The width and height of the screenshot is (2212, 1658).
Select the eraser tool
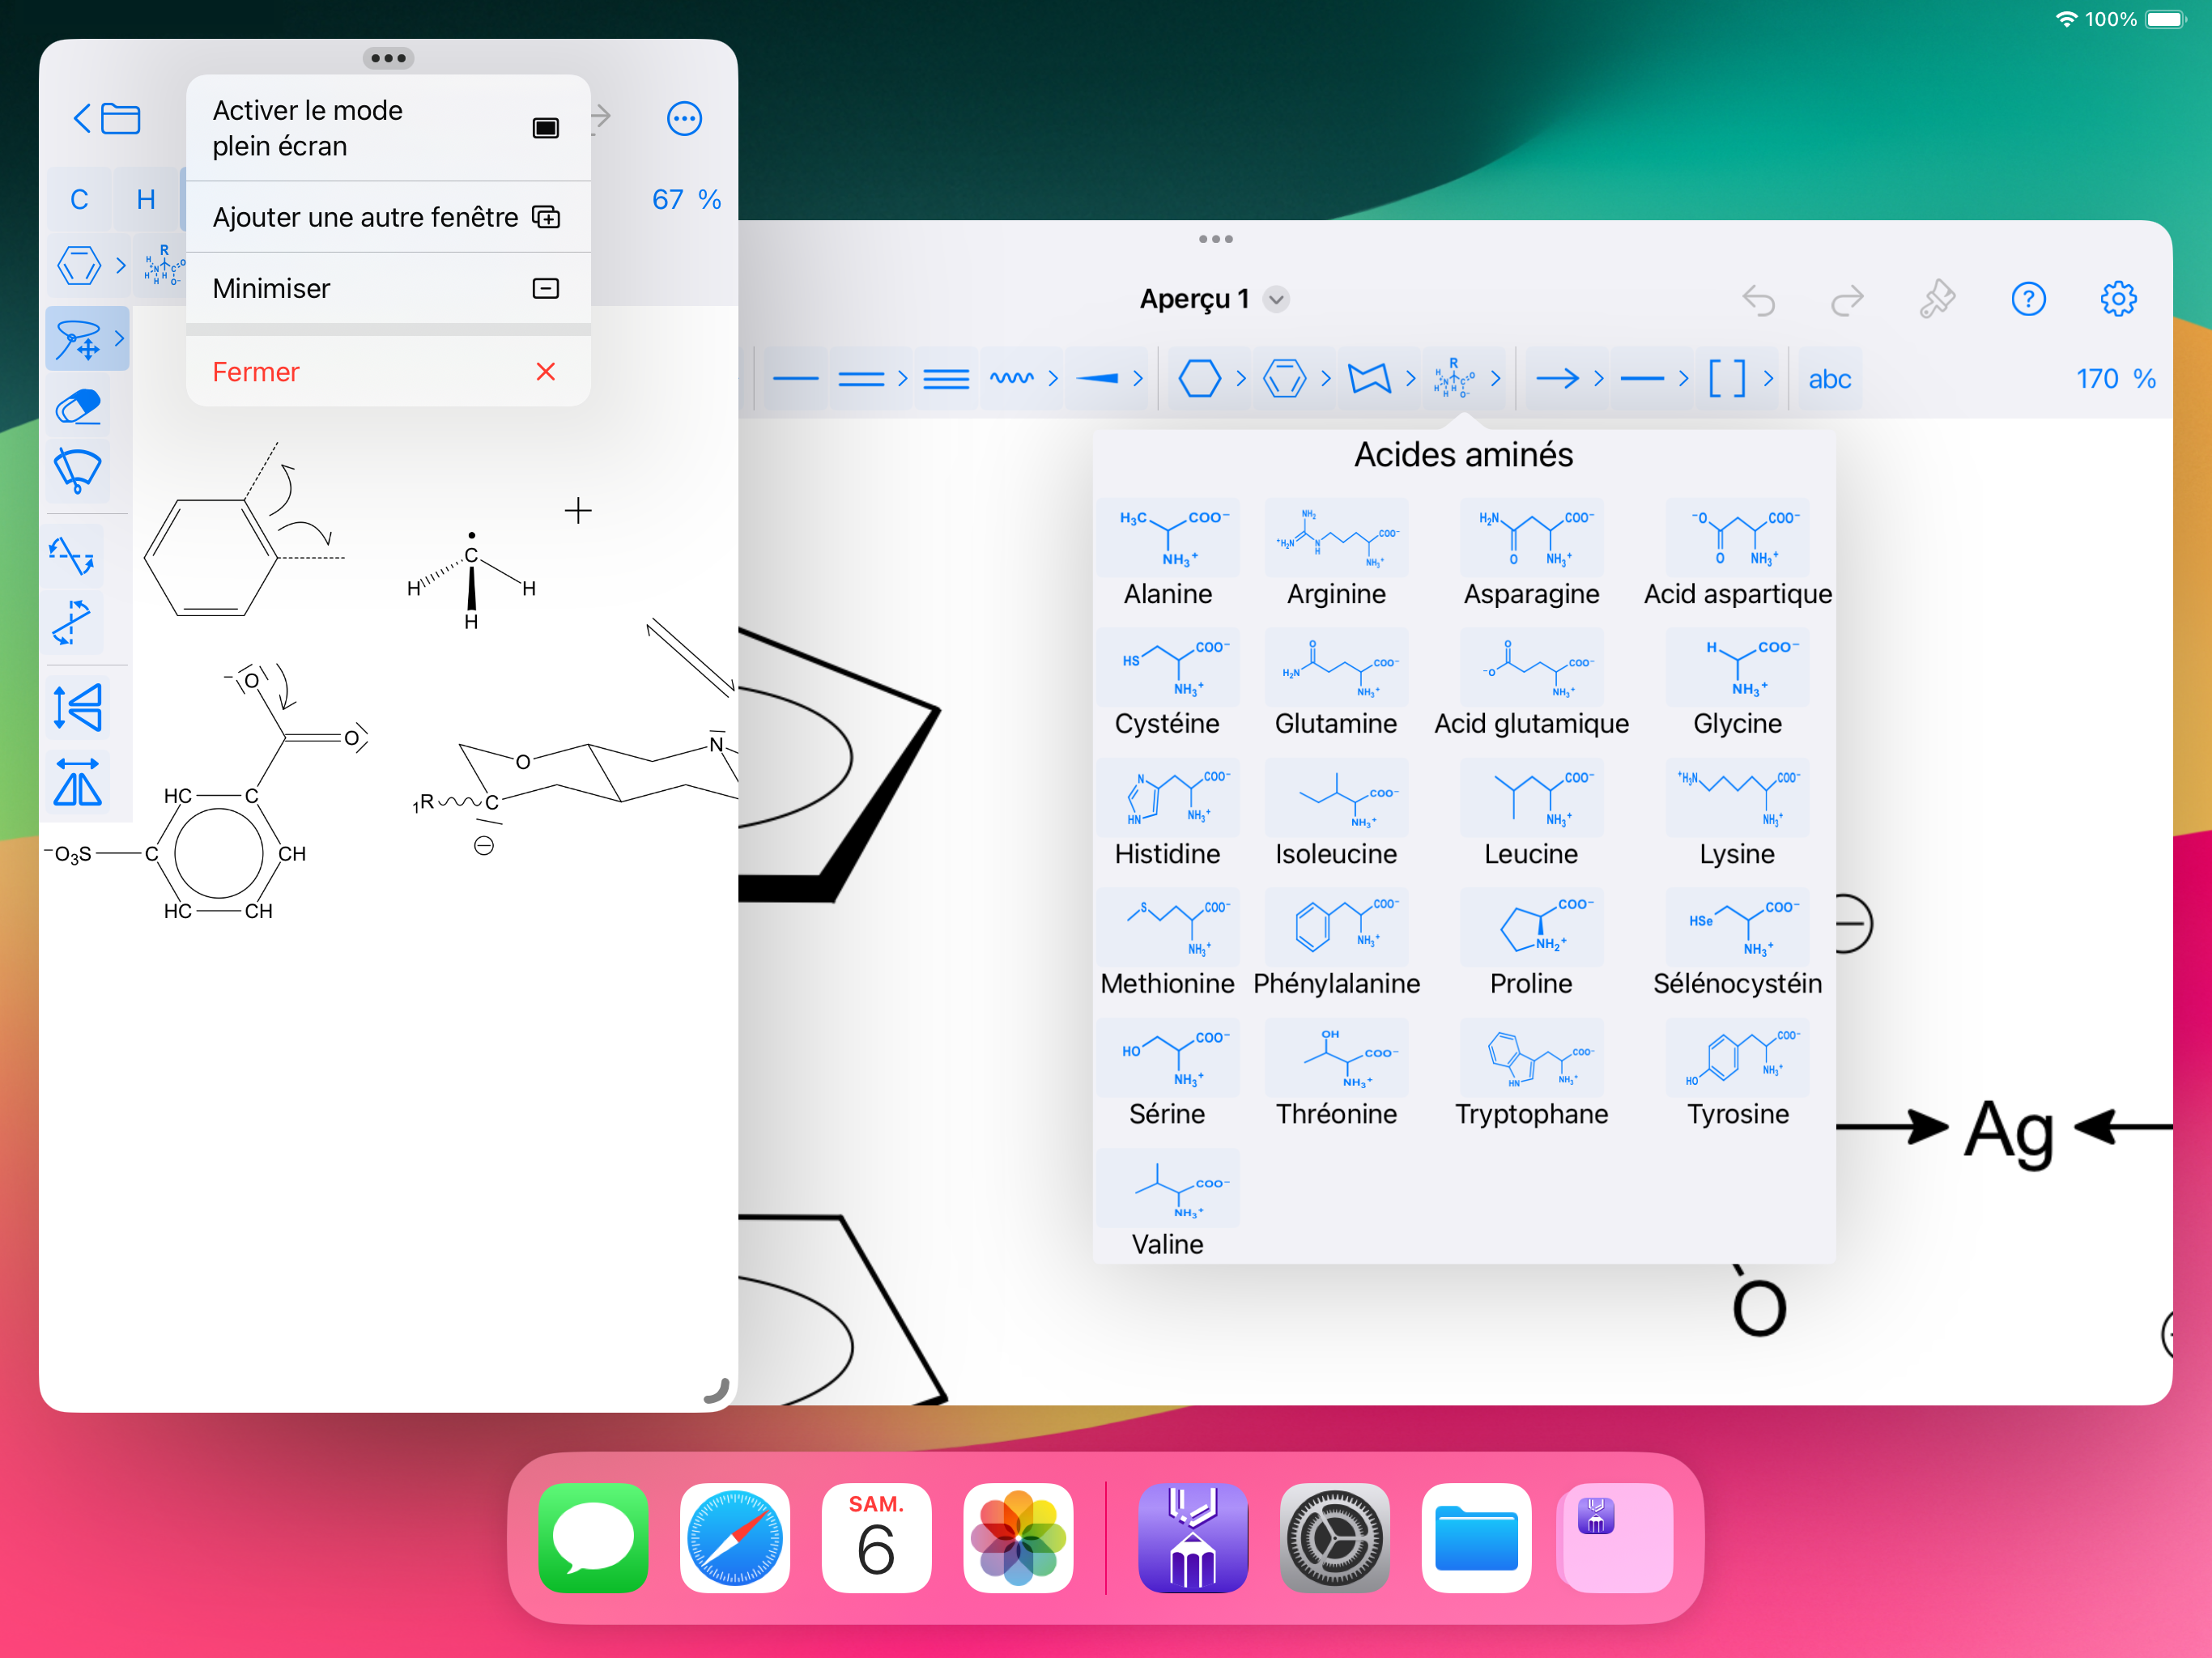(x=77, y=407)
